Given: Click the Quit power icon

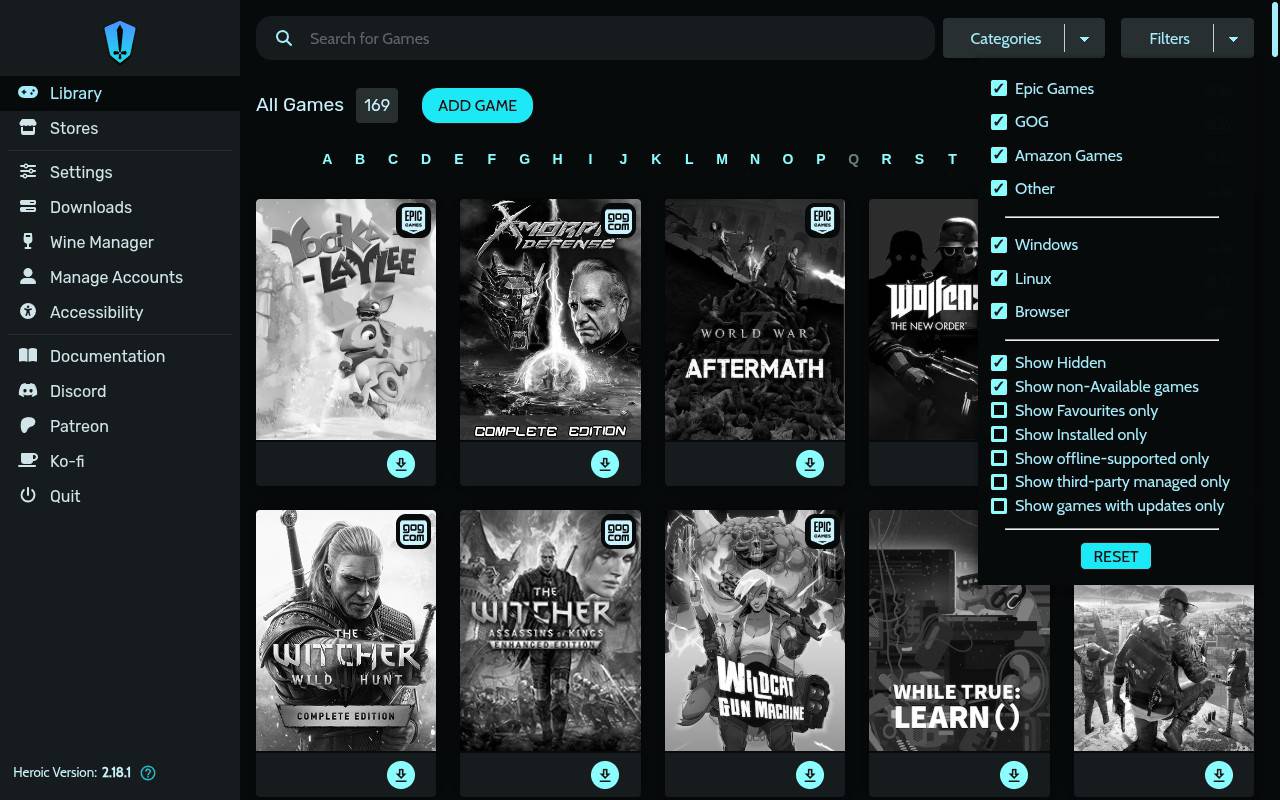Looking at the screenshot, I should (28, 496).
